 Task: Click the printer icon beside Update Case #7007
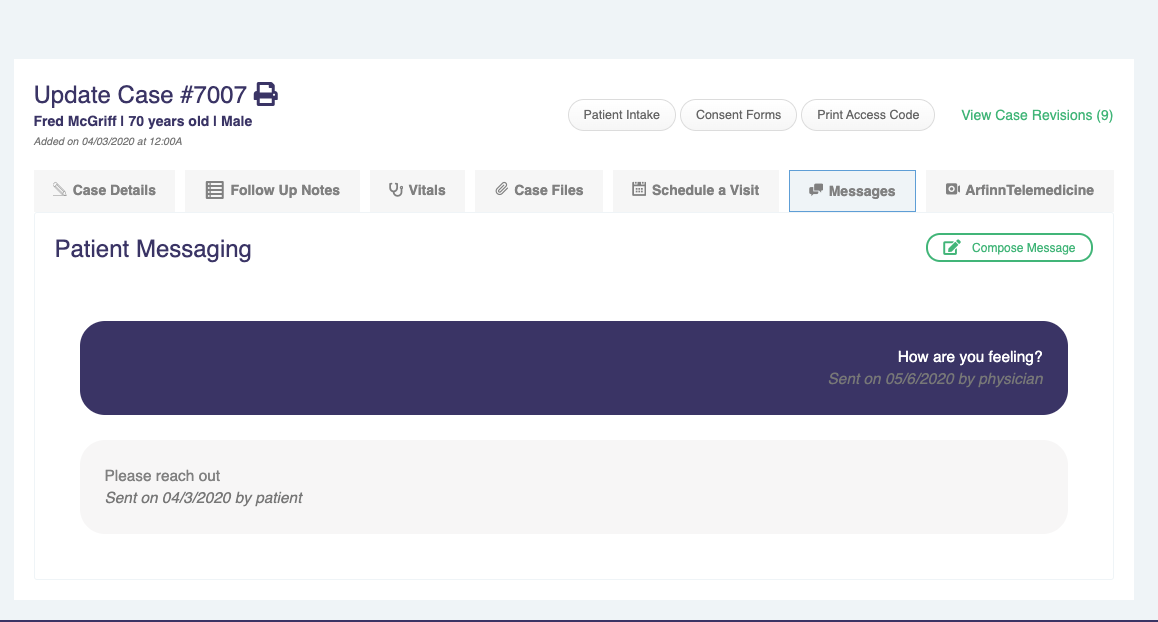click(x=265, y=95)
